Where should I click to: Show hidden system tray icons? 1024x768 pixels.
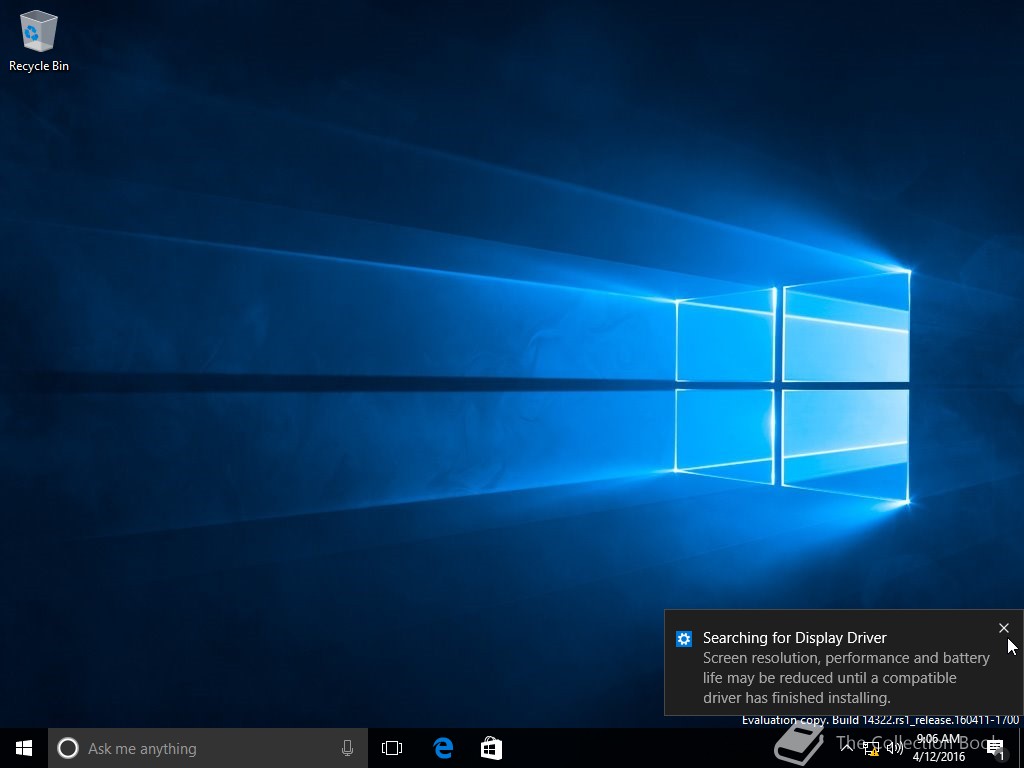(846, 748)
